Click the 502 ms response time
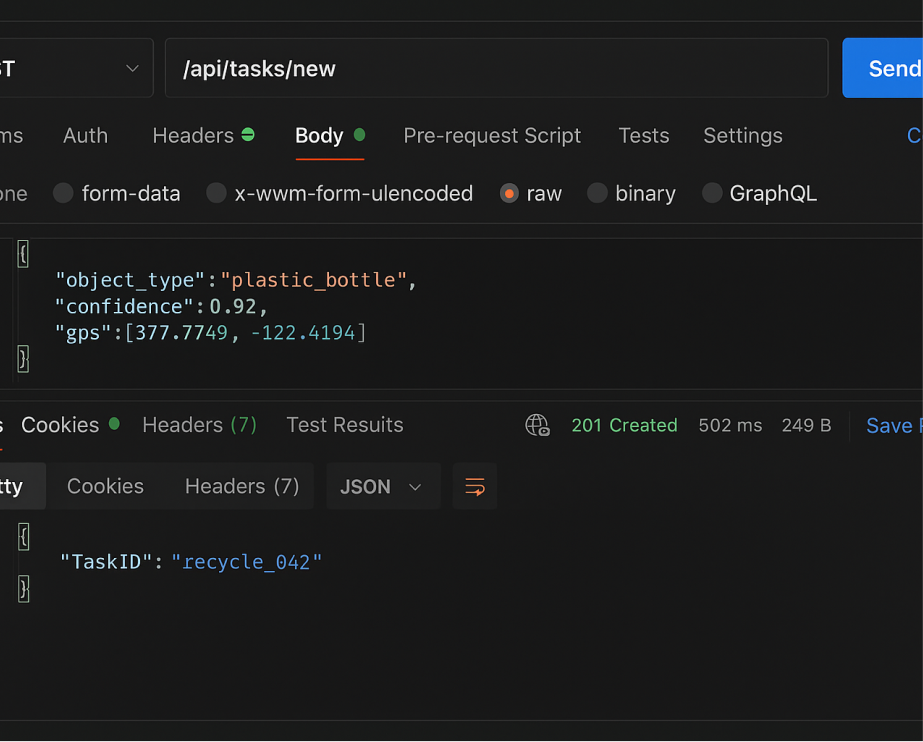923x742 pixels. [731, 425]
